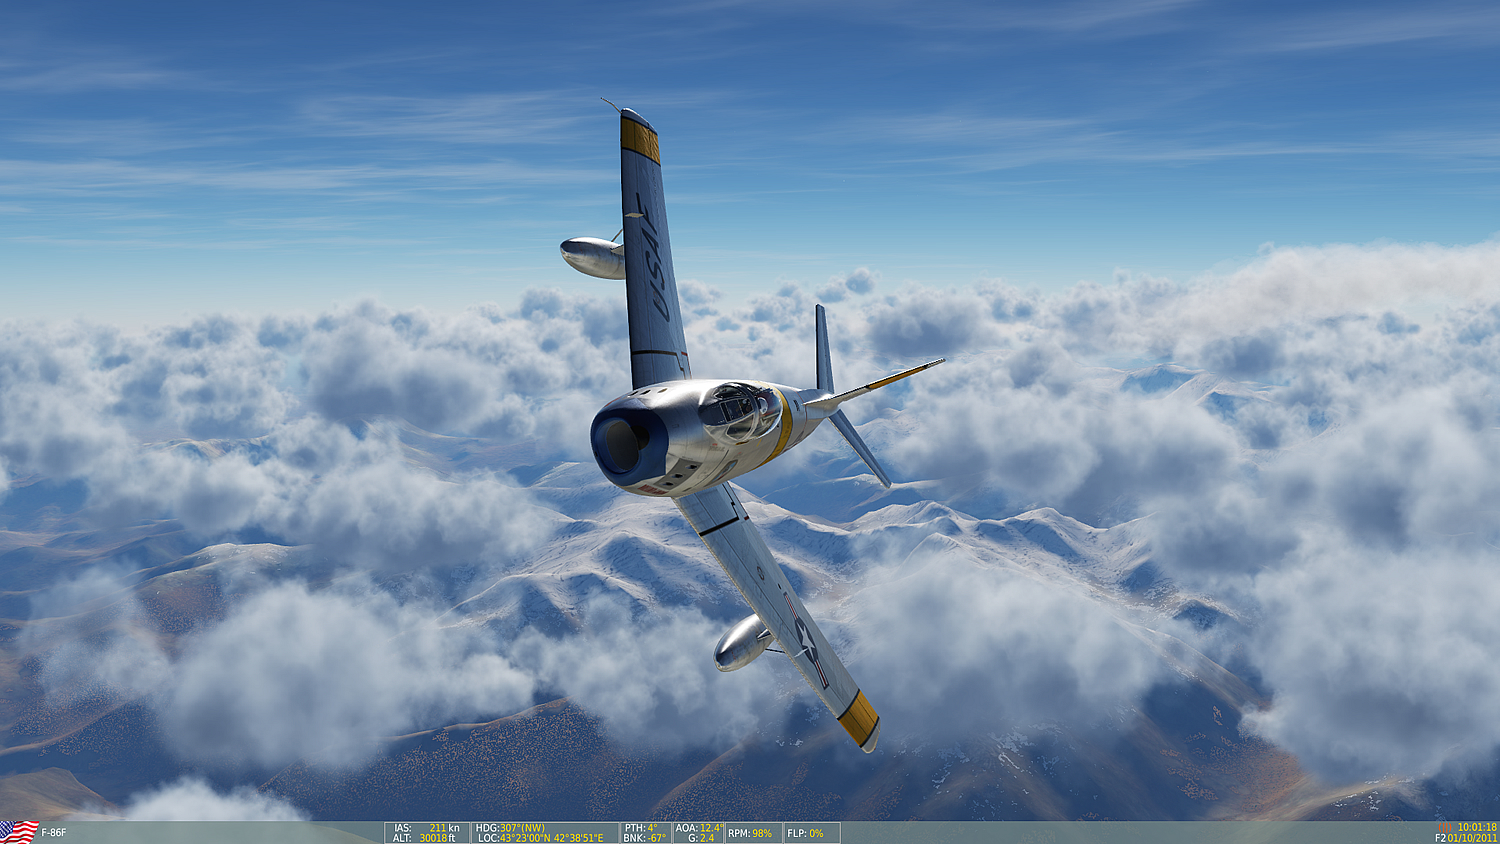Click the FLP flaps percentage indicator
Screen dimensions: 1500x844
point(805,833)
